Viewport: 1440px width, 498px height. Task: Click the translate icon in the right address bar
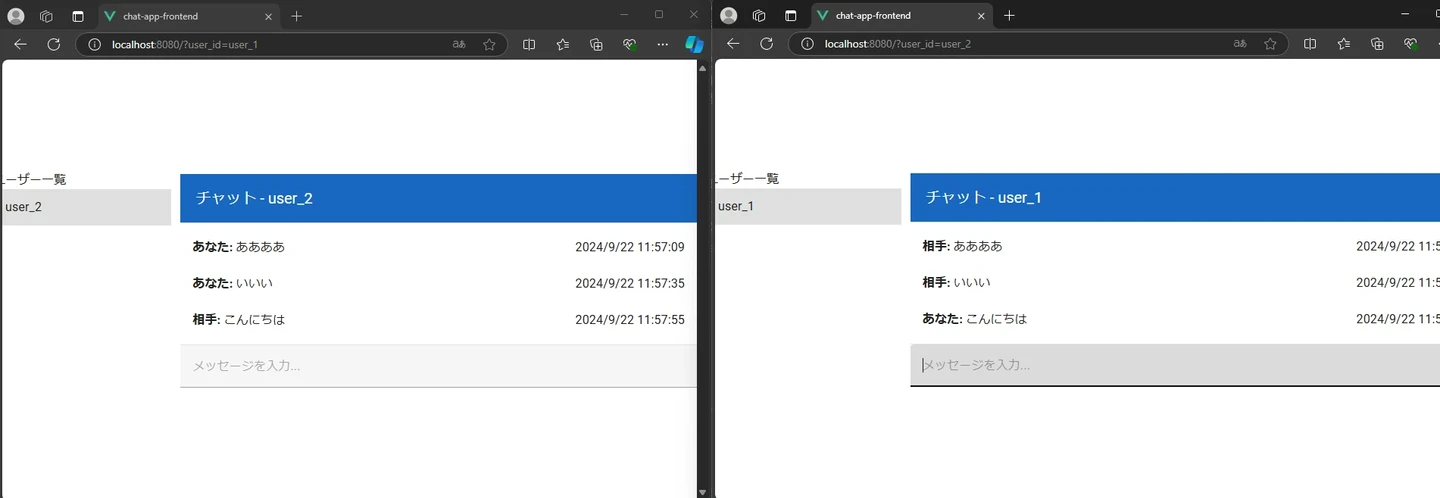pyautogui.click(x=1240, y=44)
